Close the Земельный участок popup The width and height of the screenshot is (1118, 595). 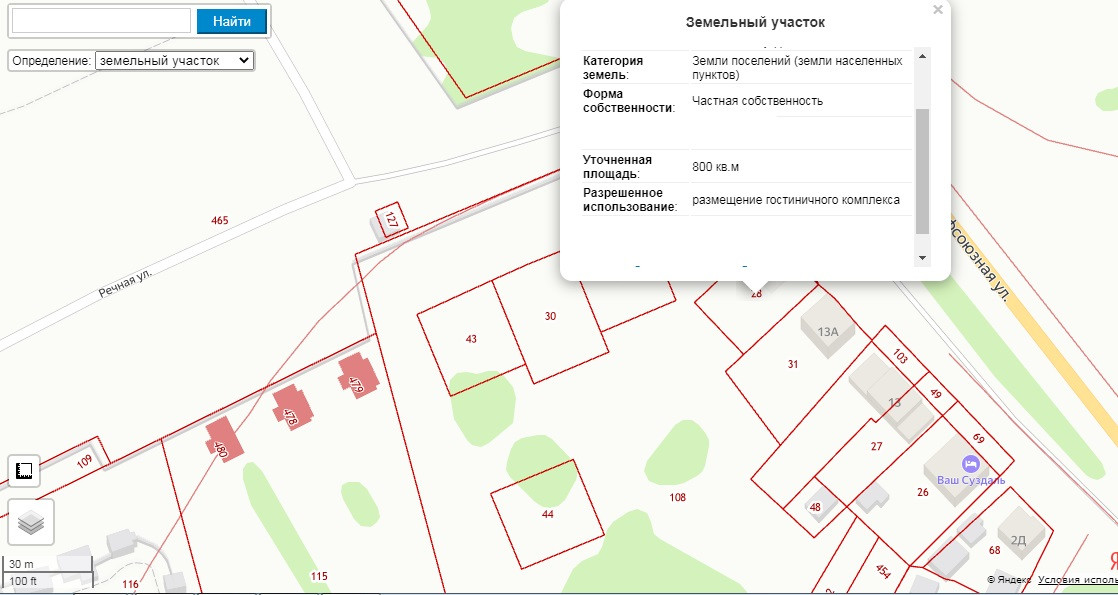click(x=938, y=10)
